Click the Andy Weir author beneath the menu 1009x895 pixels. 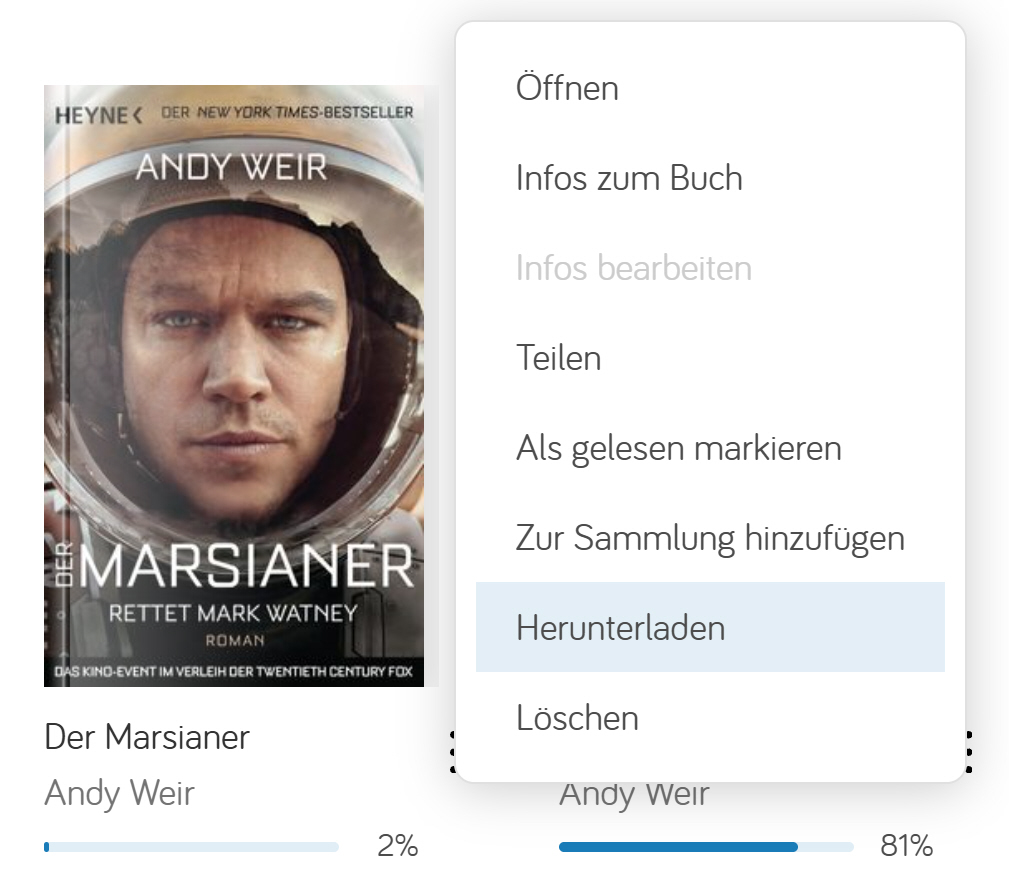[634, 794]
